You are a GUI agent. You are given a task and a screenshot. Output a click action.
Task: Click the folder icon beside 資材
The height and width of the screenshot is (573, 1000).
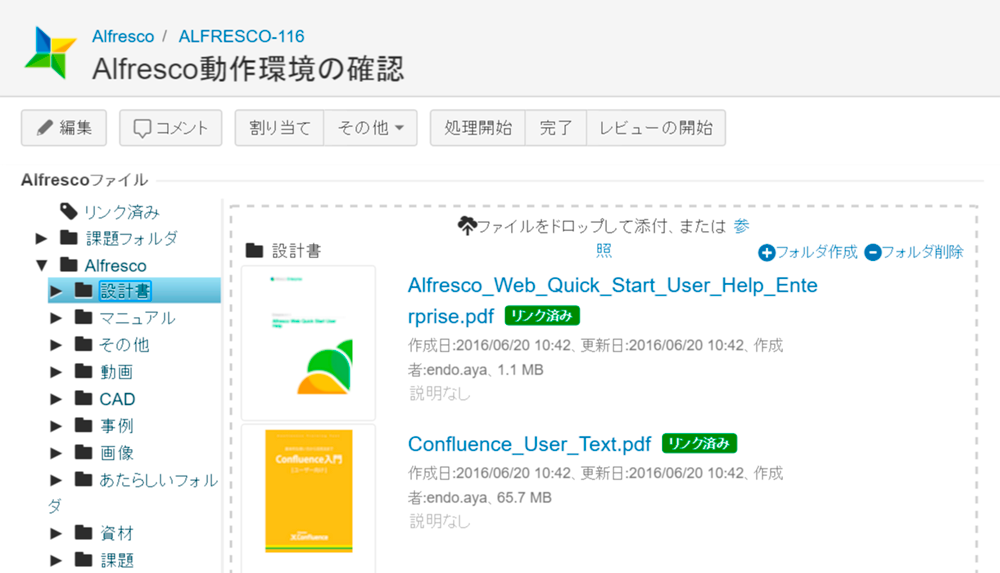84,532
